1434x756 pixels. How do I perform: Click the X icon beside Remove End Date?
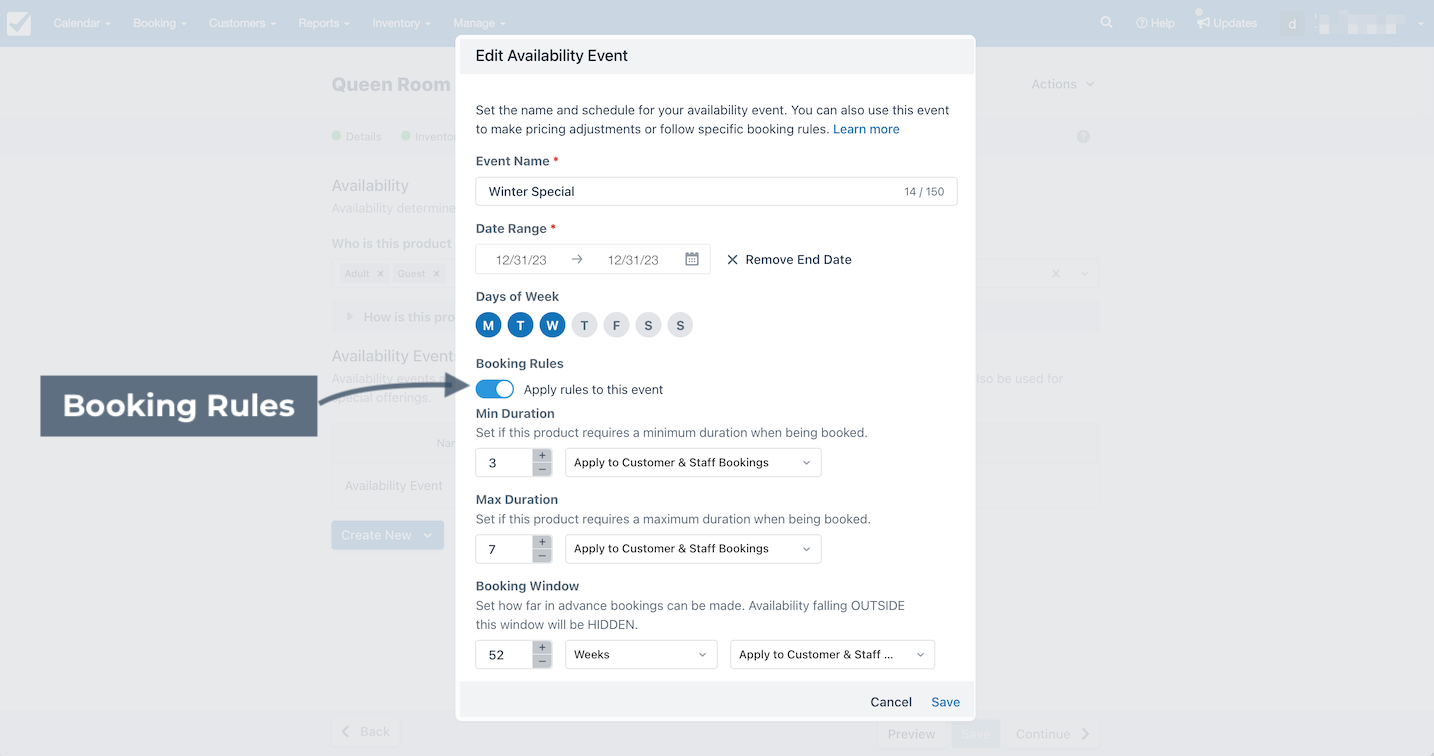[x=732, y=260]
